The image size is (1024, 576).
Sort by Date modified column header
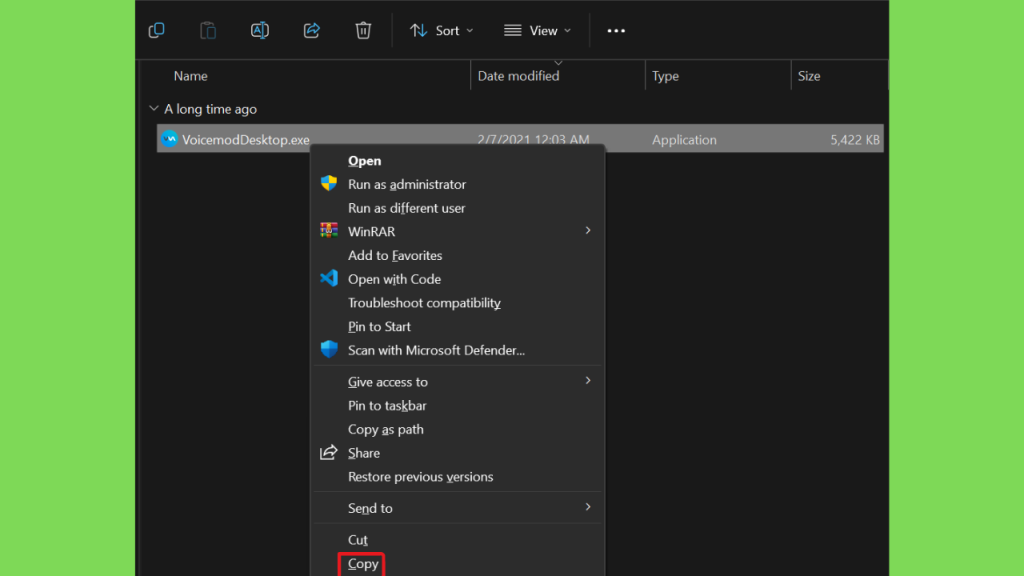pos(519,76)
